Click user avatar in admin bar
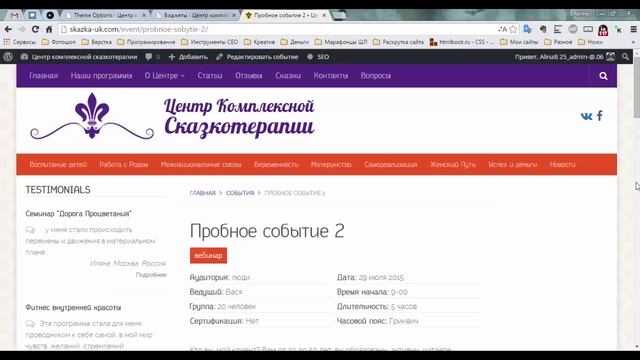 (610, 57)
